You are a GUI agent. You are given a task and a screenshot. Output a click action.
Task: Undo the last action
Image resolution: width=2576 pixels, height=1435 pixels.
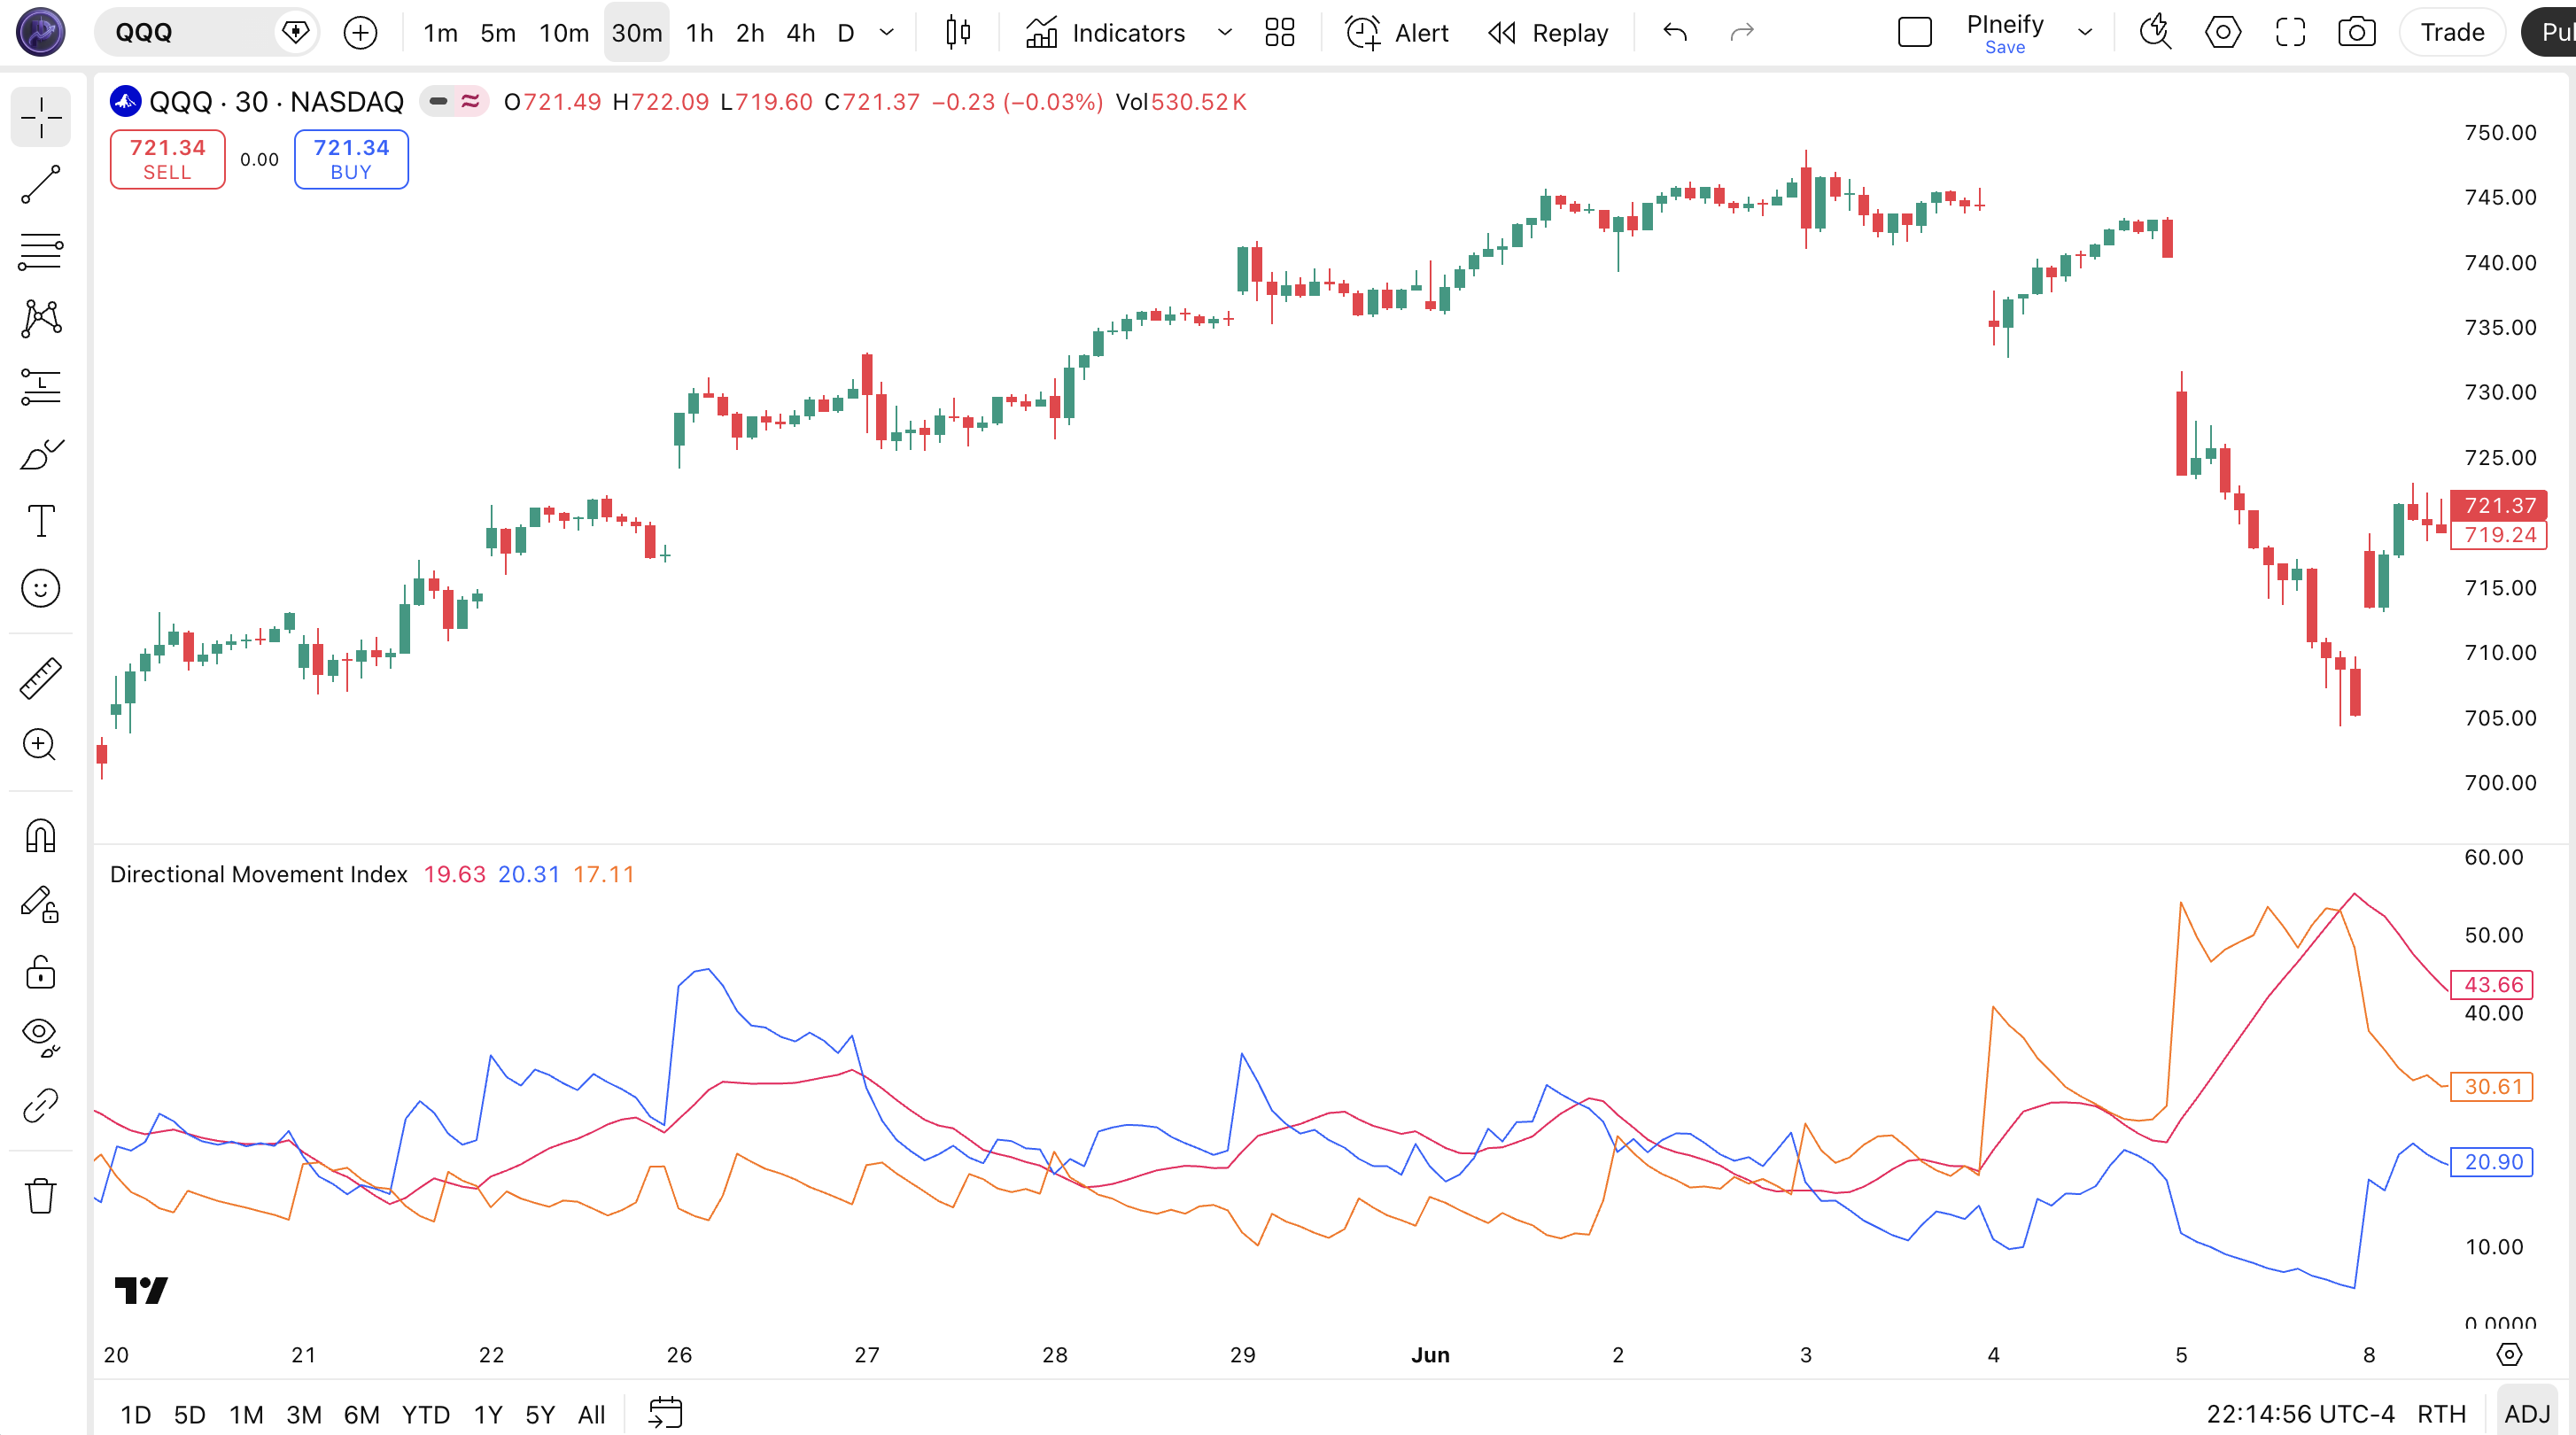[x=1675, y=33]
